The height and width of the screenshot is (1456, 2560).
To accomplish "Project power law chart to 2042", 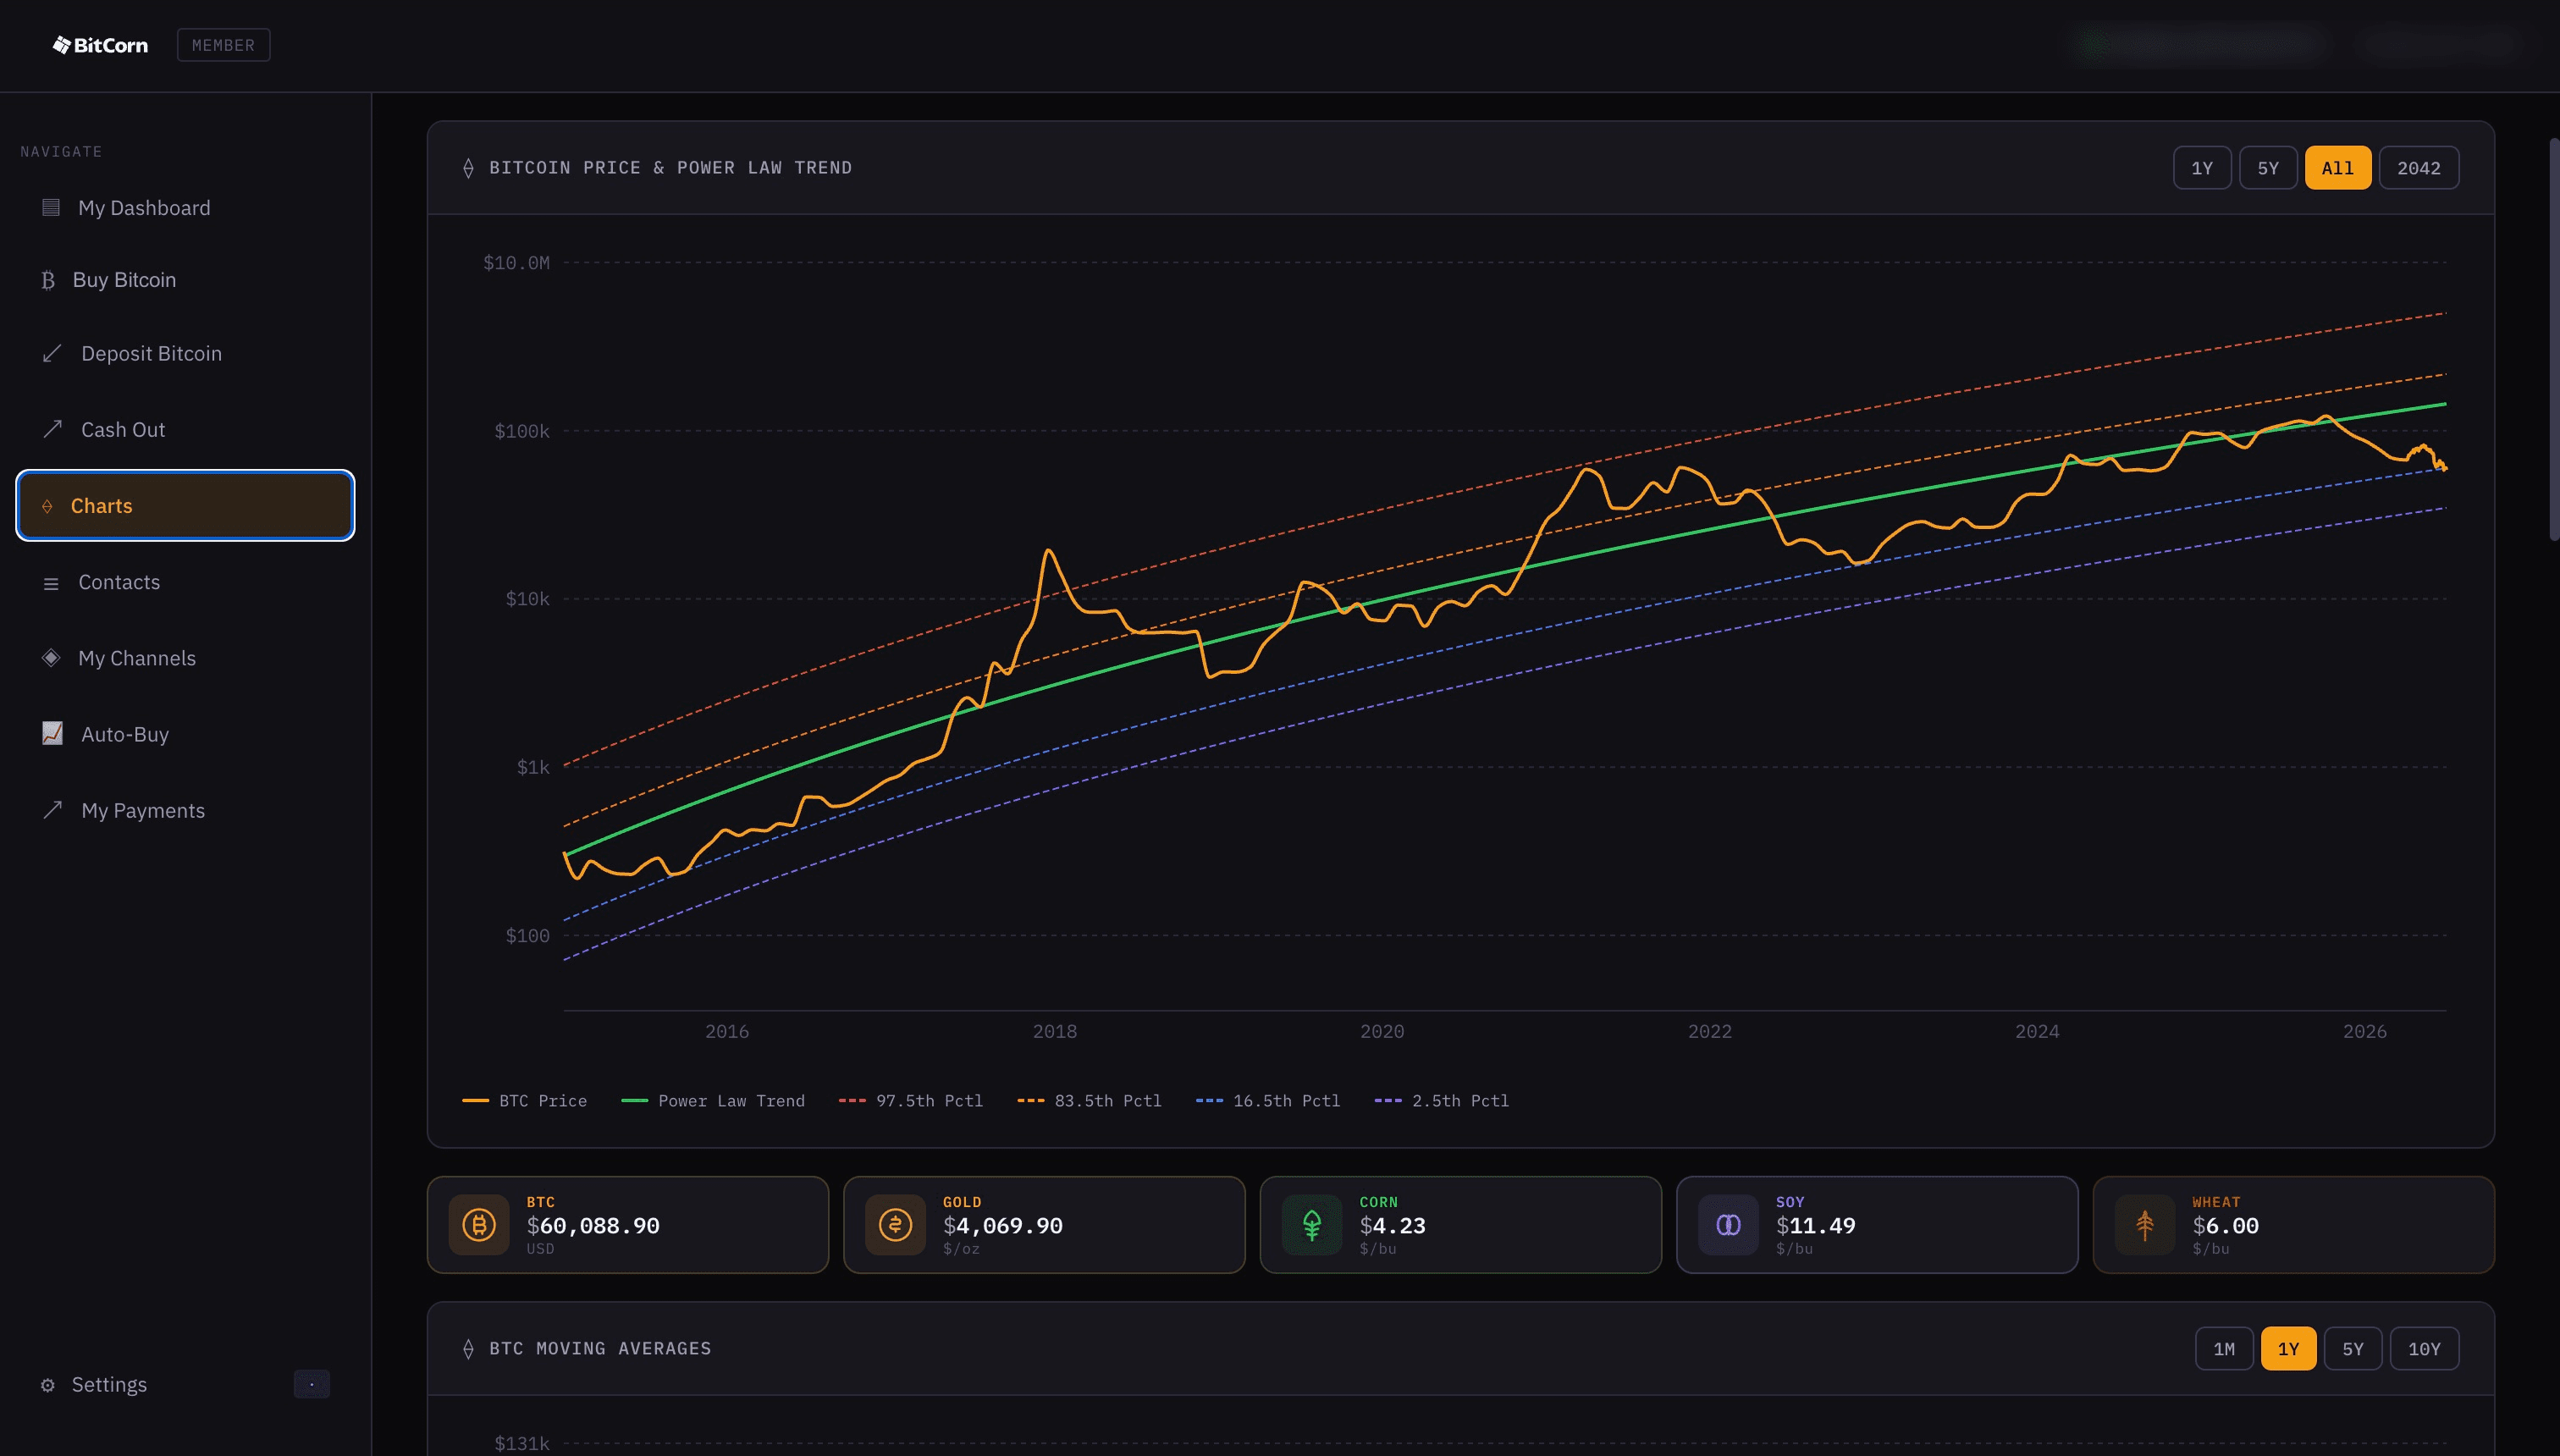I will click(2419, 168).
